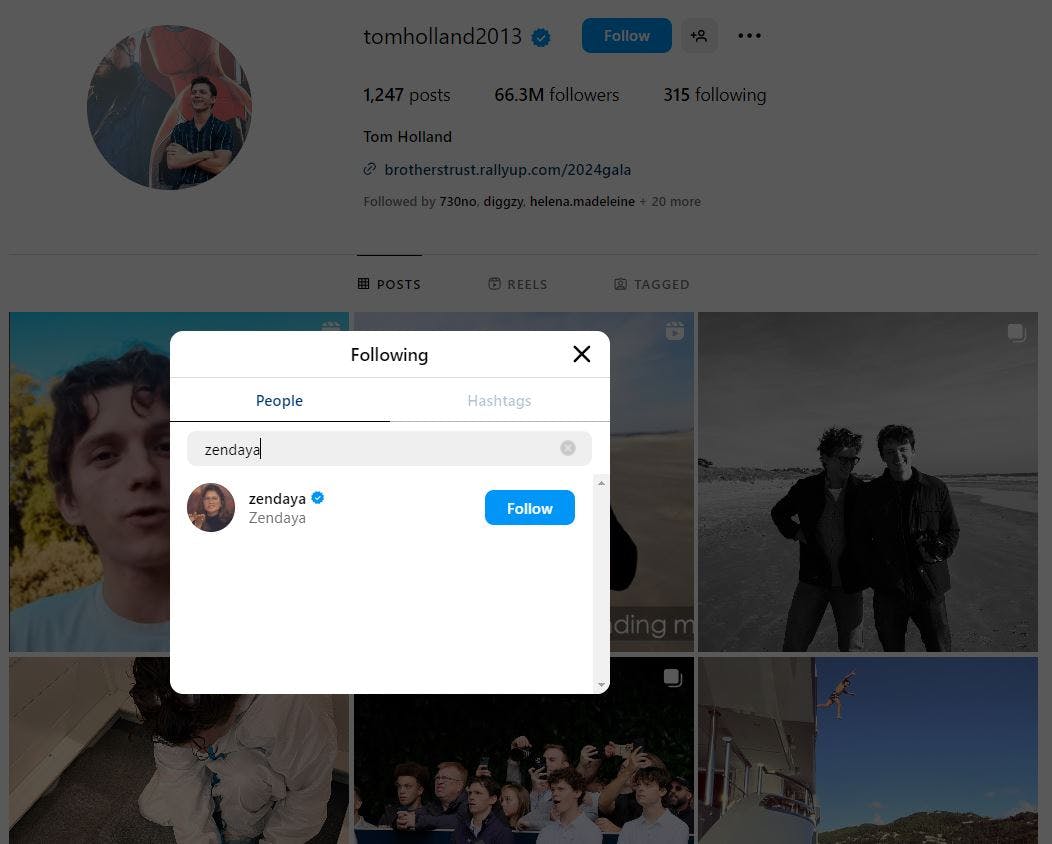Close the Following dialog
The image size is (1052, 844).
581,354
